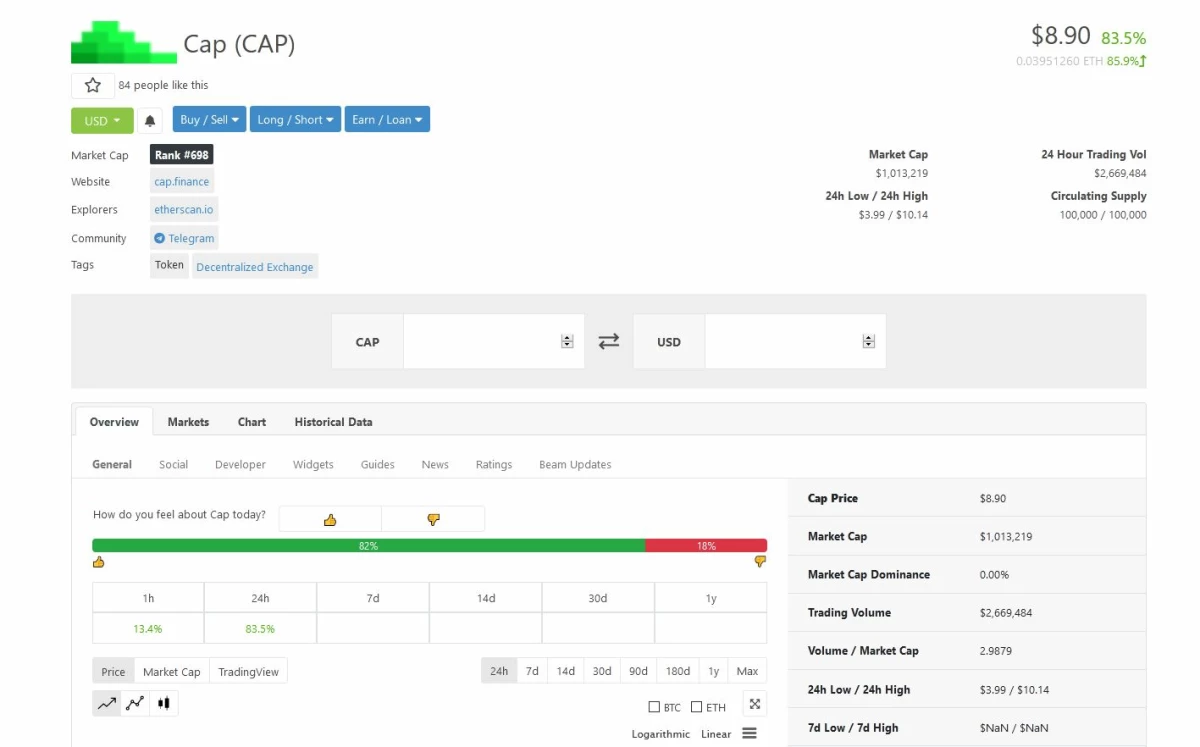Open the cap.finance website link

tap(182, 182)
